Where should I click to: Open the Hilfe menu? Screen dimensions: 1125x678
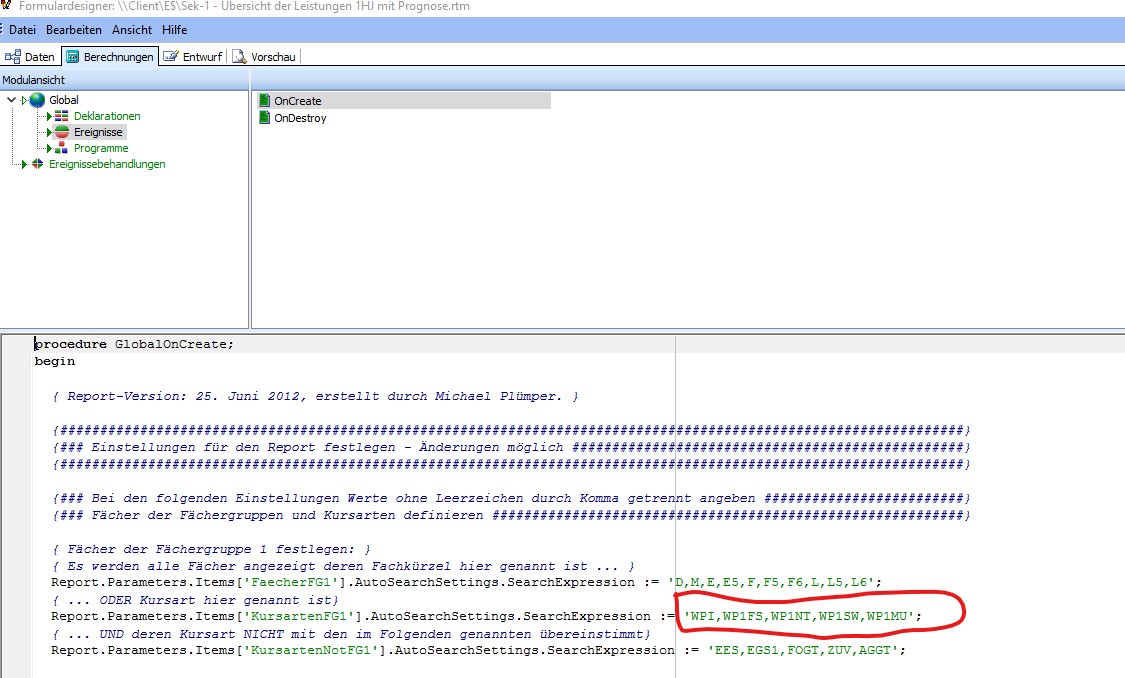point(174,30)
